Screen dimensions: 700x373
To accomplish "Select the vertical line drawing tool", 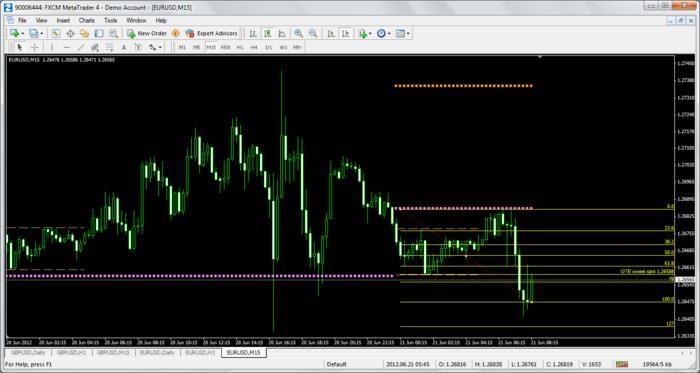I will tap(52, 47).
